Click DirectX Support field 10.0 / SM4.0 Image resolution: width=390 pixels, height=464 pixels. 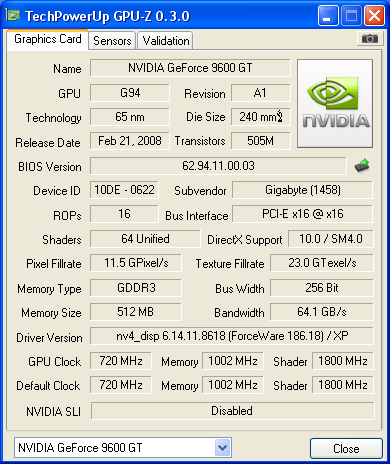point(331,239)
